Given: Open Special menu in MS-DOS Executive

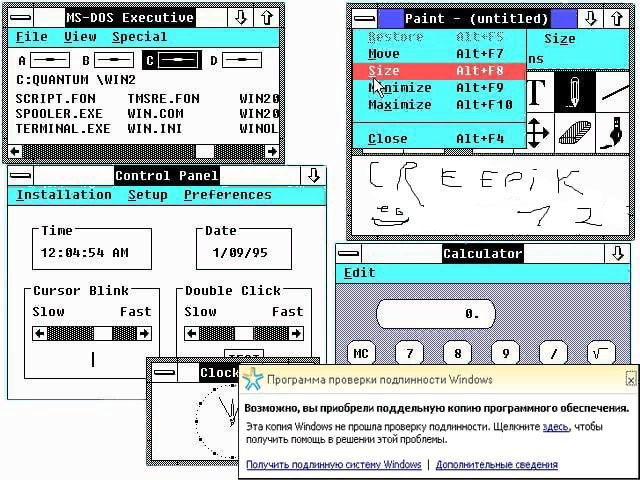Looking at the screenshot, I should click(140, 37).
